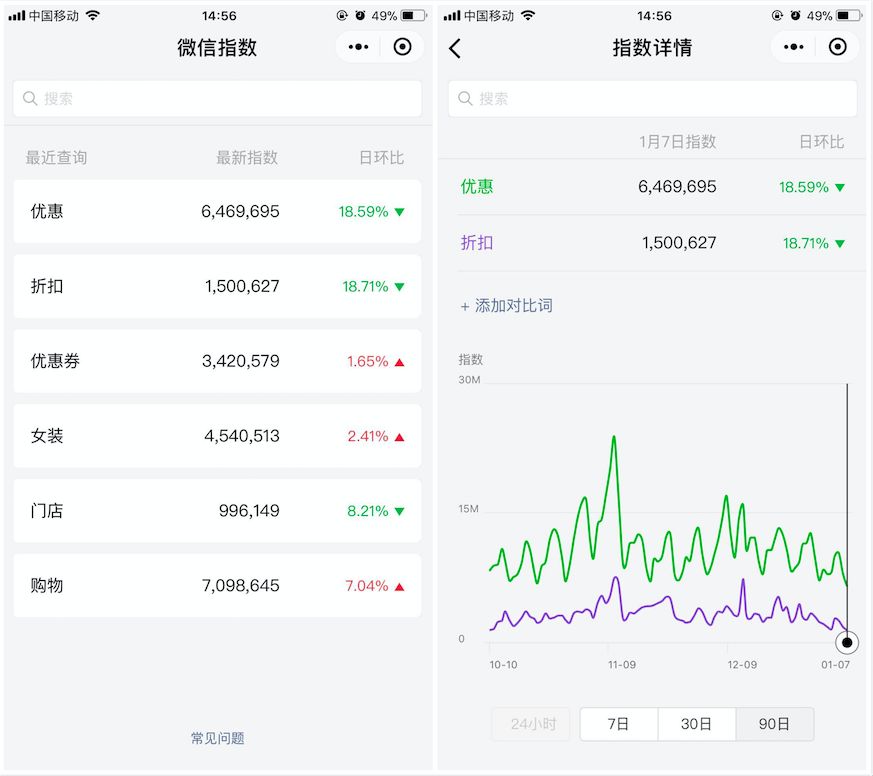Open the 折扣 row in recent queries list
This screenshot has width=873, height=776.
click(217, 286)
